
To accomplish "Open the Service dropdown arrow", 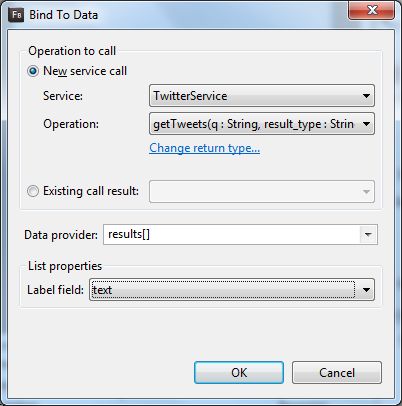I will click(366, 96).
